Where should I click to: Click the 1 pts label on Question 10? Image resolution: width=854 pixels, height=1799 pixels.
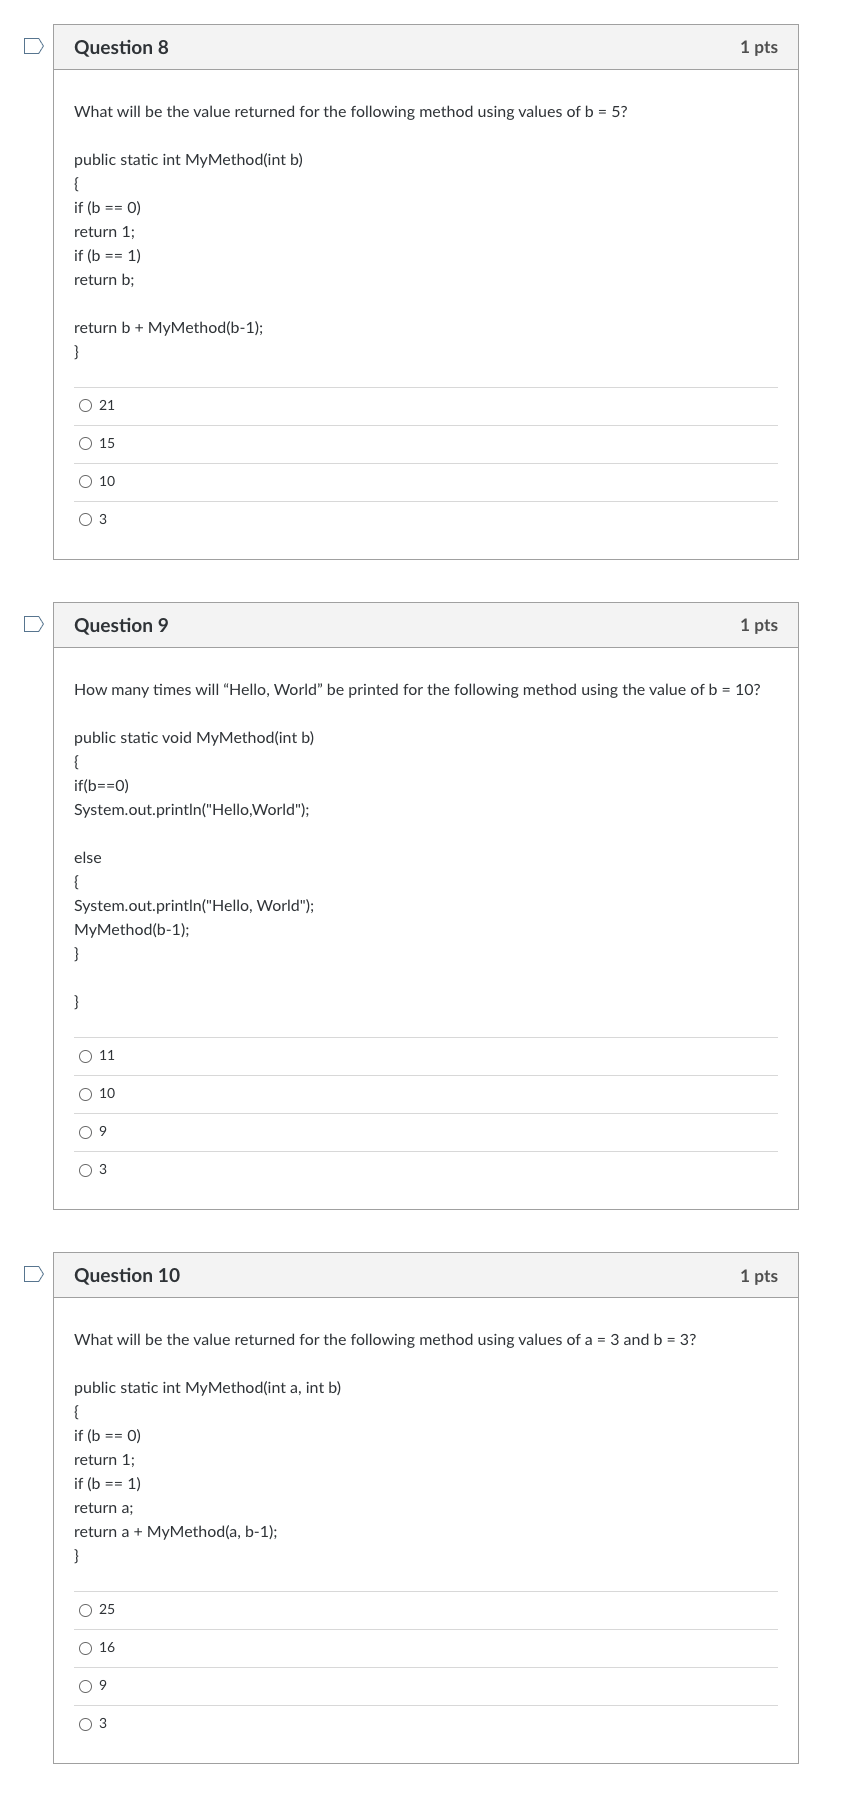pos(759,1275)
